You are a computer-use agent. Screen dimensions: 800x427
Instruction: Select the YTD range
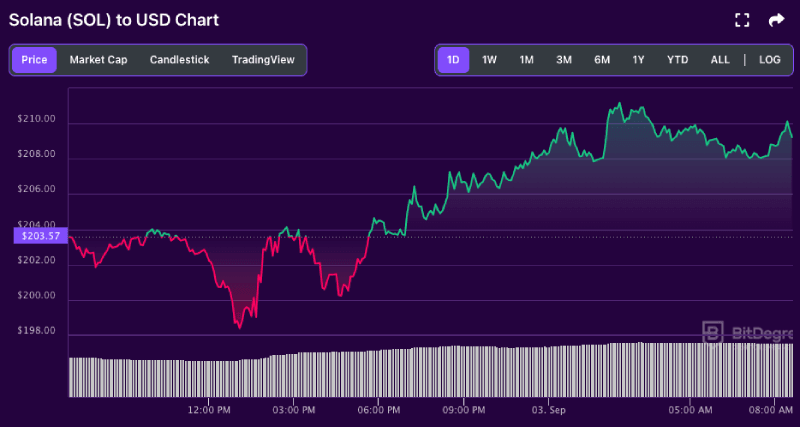[678, 60]
